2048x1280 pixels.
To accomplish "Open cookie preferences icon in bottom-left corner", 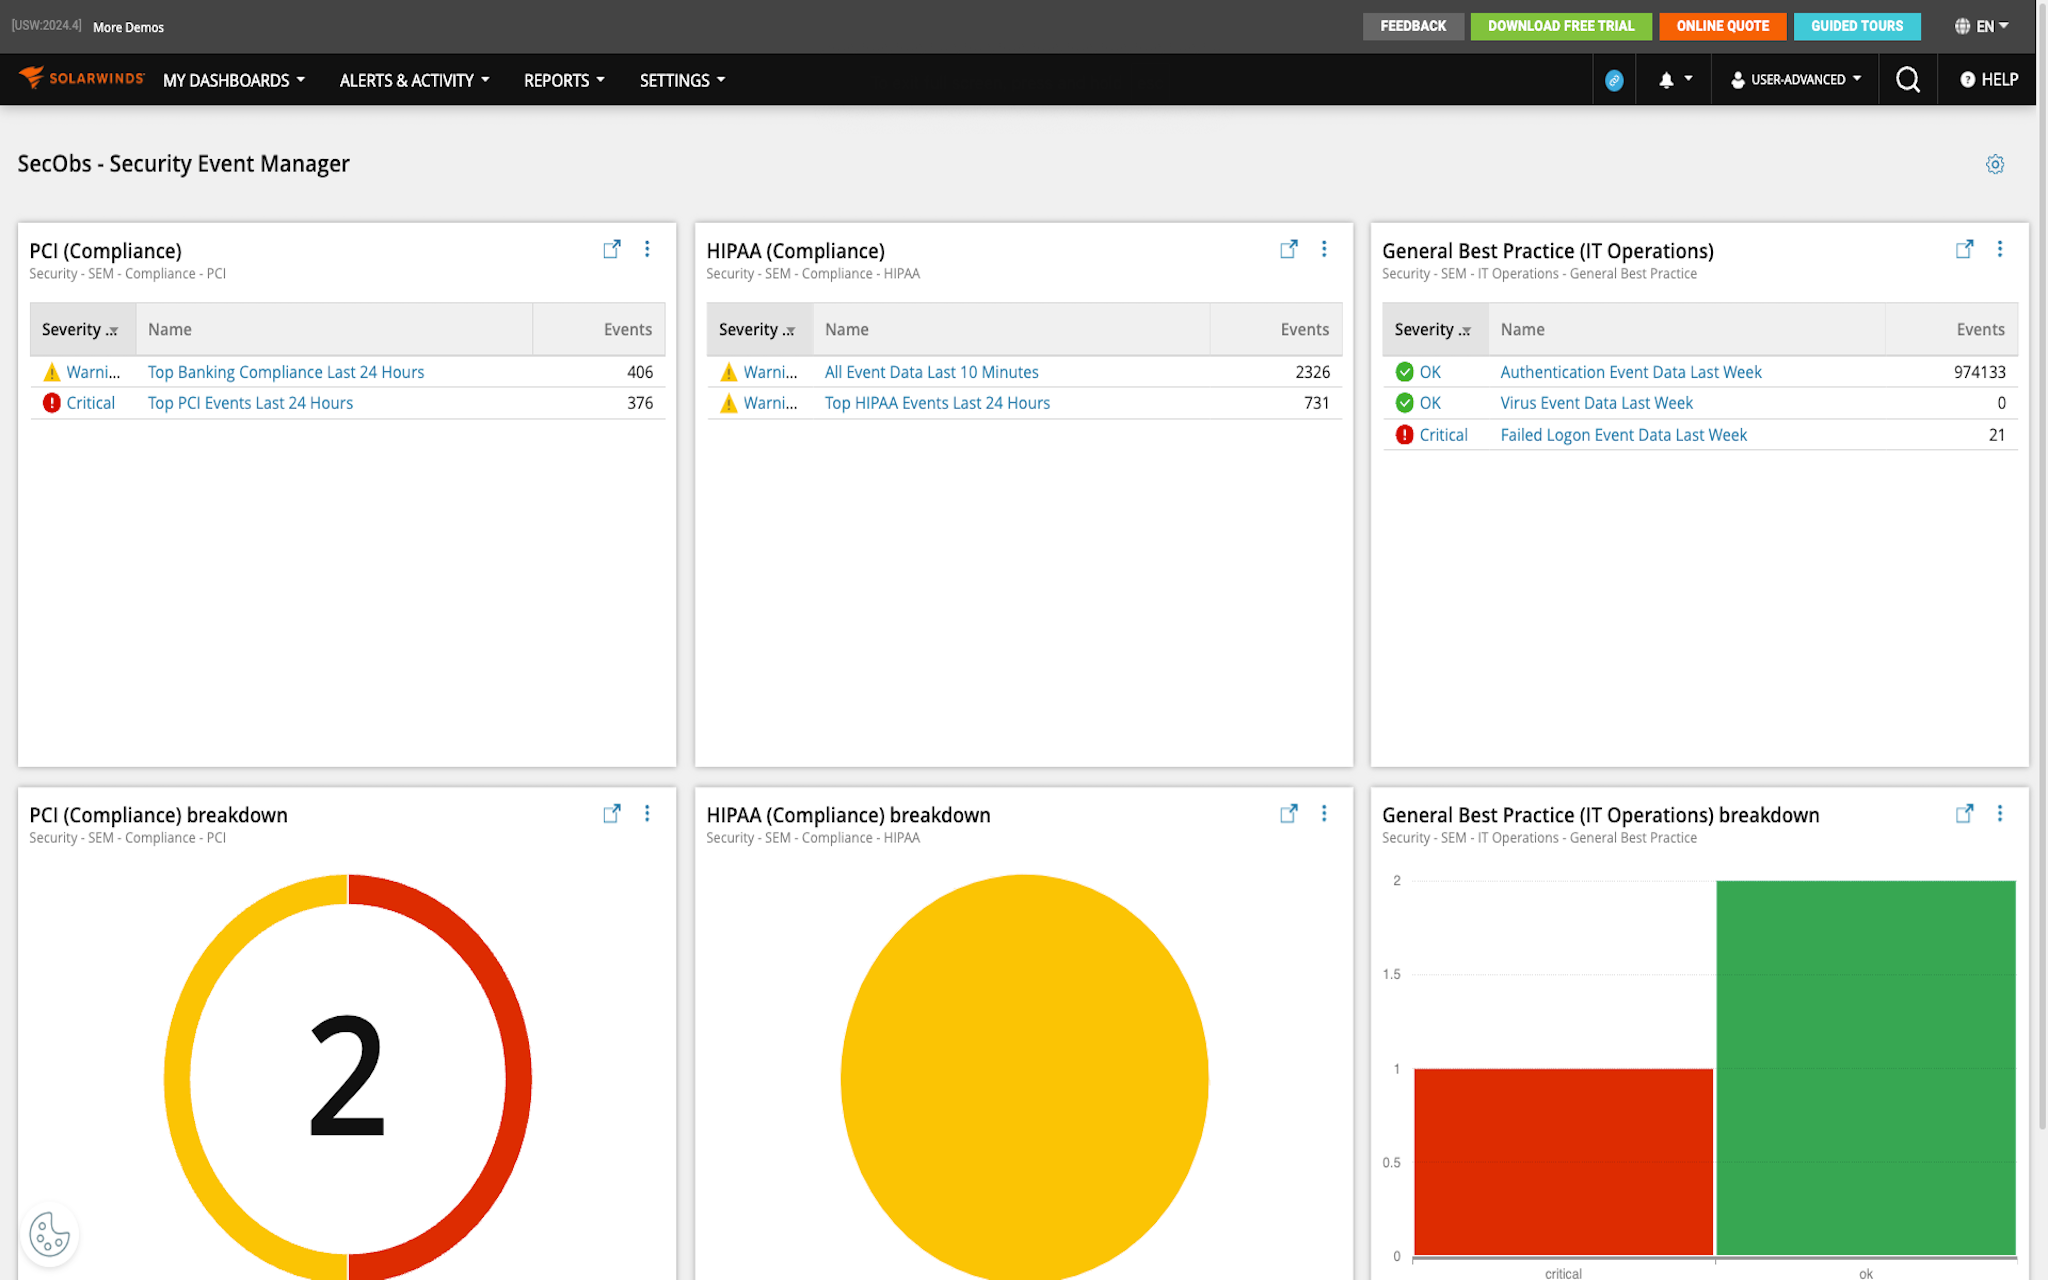I will pos(50,1234).
